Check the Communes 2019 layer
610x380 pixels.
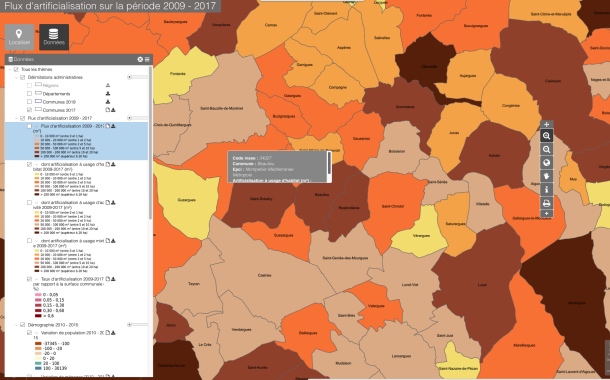pos(29,102)
